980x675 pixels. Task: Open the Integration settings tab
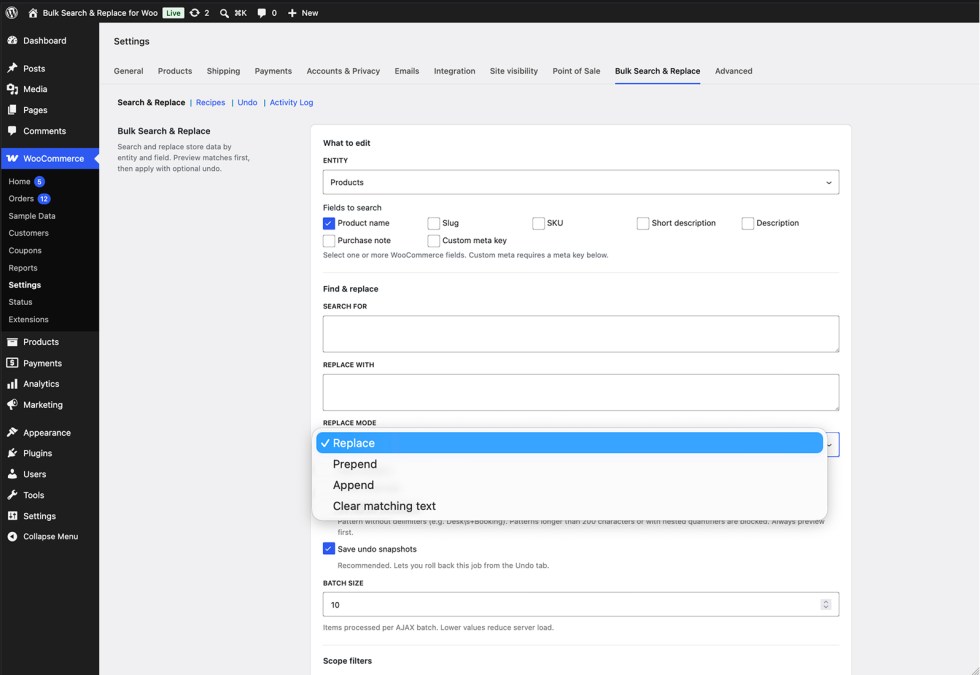point(454,71)
